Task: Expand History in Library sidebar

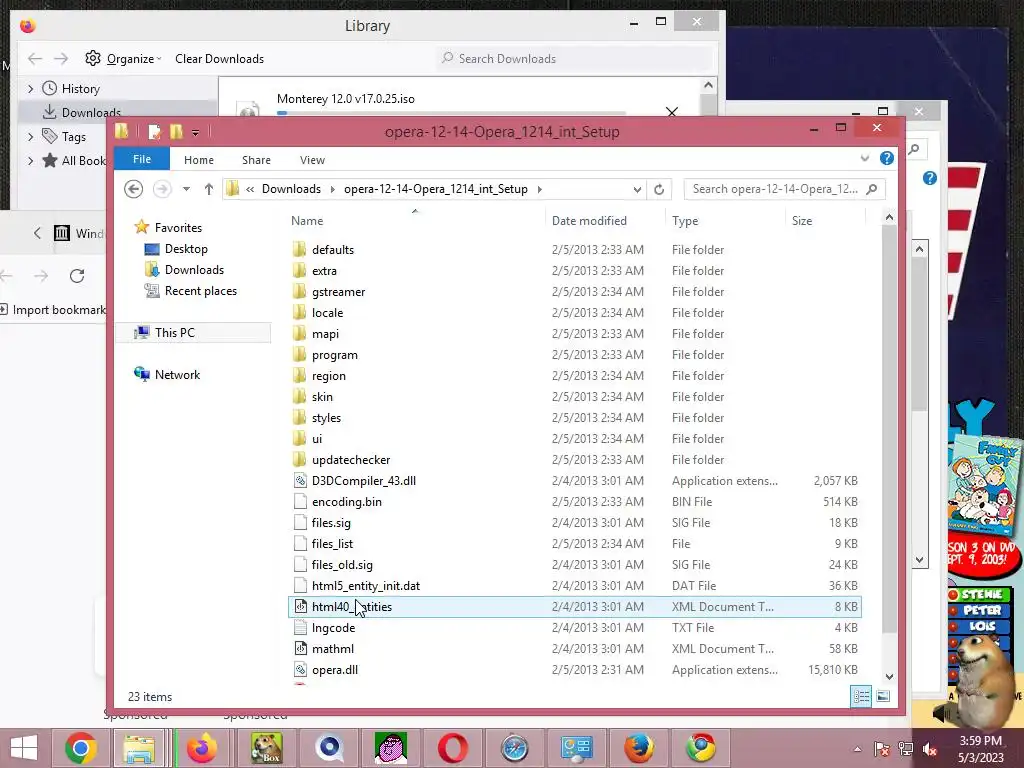Action: coord(31,88)
